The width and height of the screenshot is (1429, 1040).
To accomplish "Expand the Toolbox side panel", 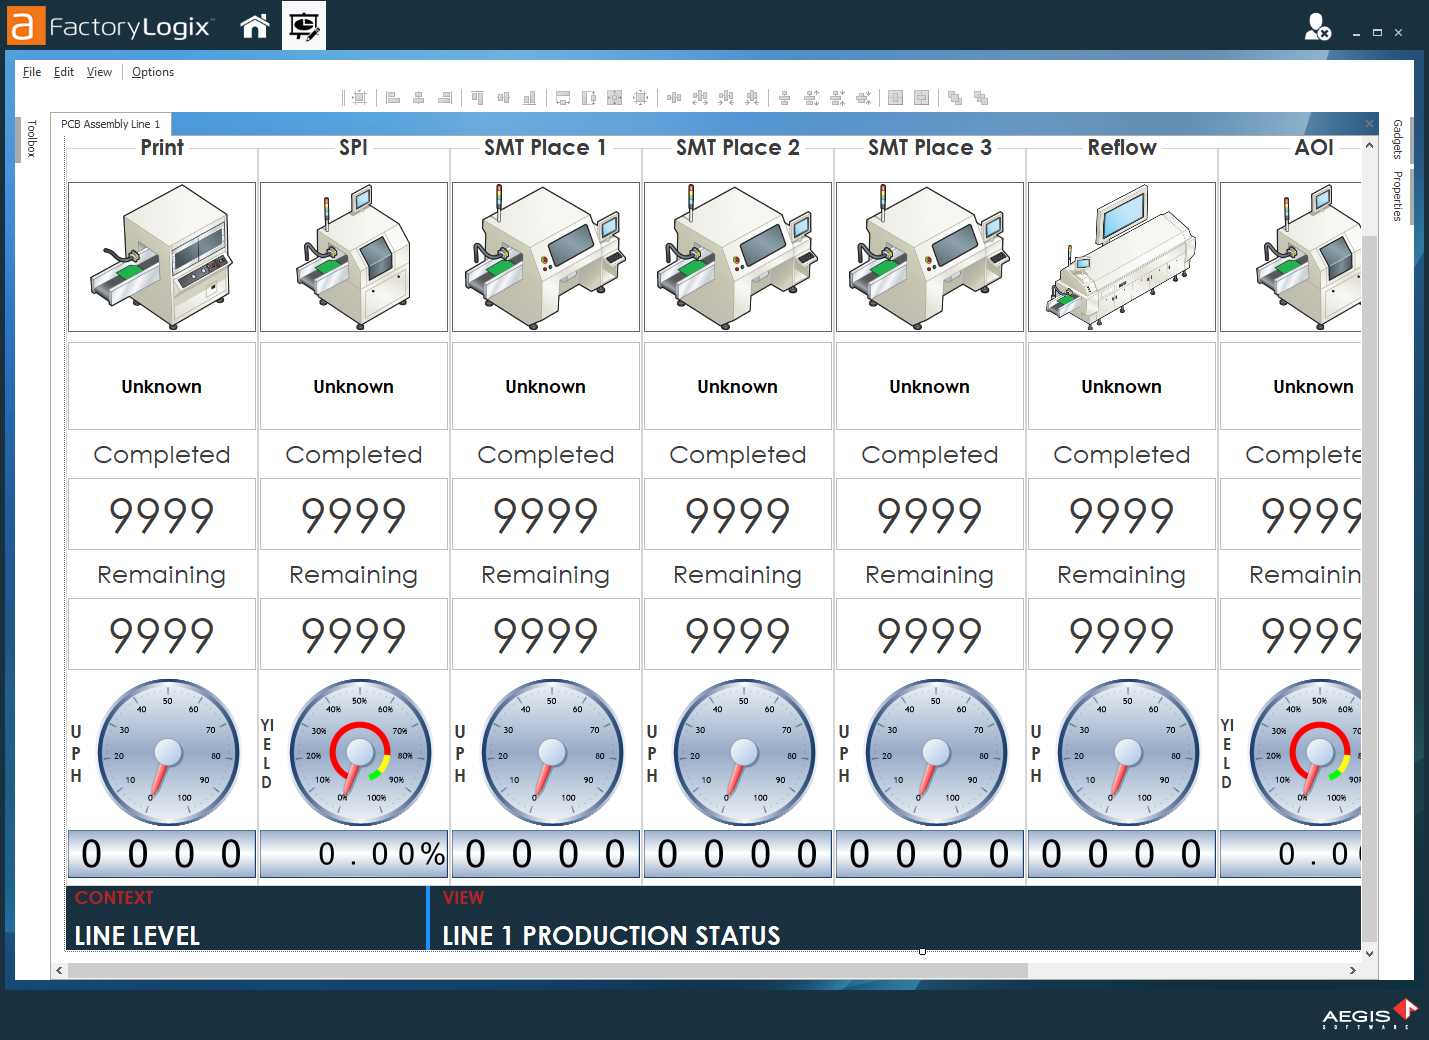I will coord(30,137).
